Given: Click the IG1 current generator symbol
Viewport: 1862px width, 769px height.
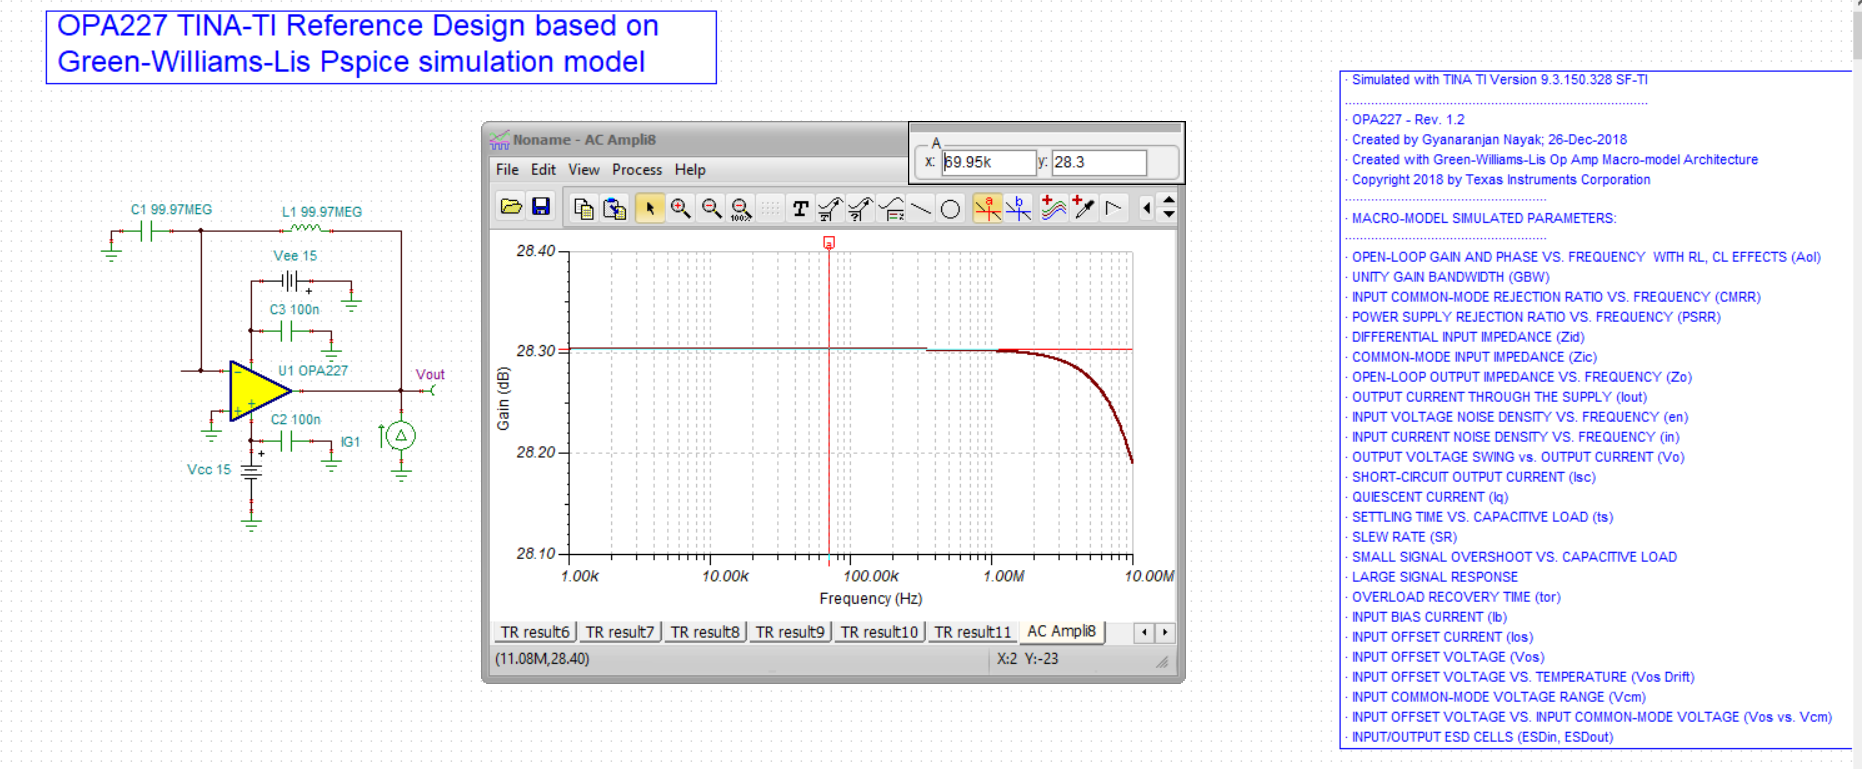Looking at the screenshot, I should click(401, 436).
